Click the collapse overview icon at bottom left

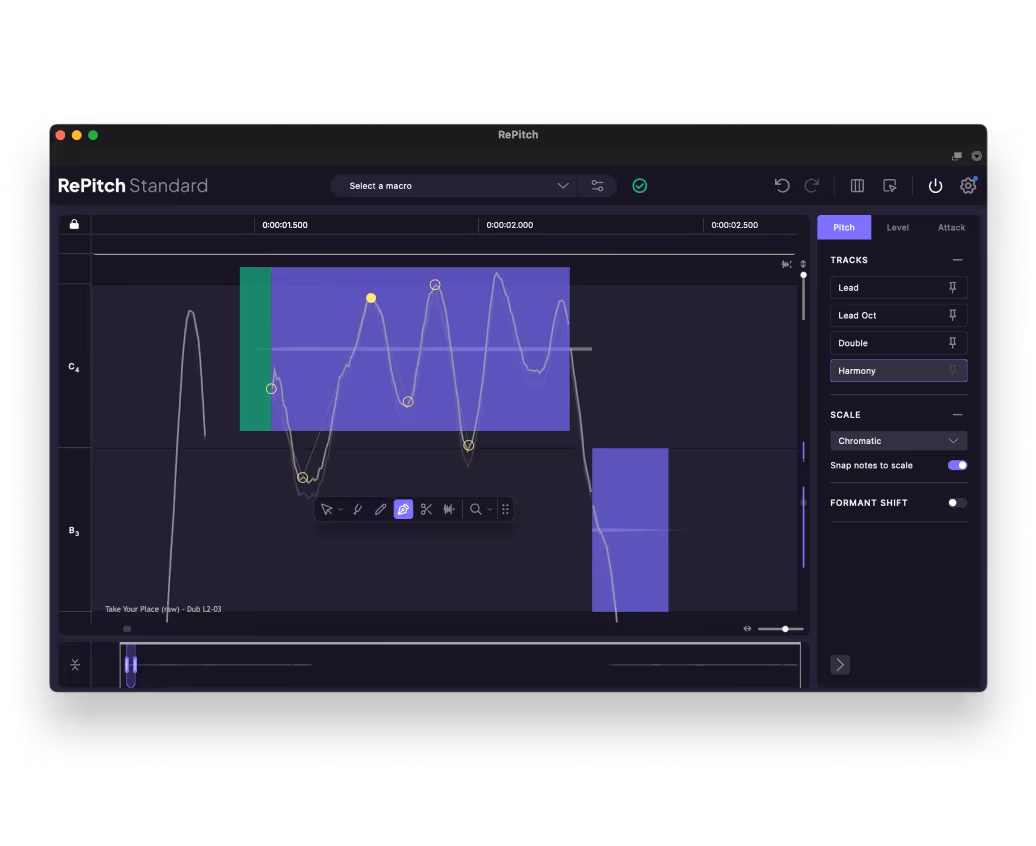(75, 665)
